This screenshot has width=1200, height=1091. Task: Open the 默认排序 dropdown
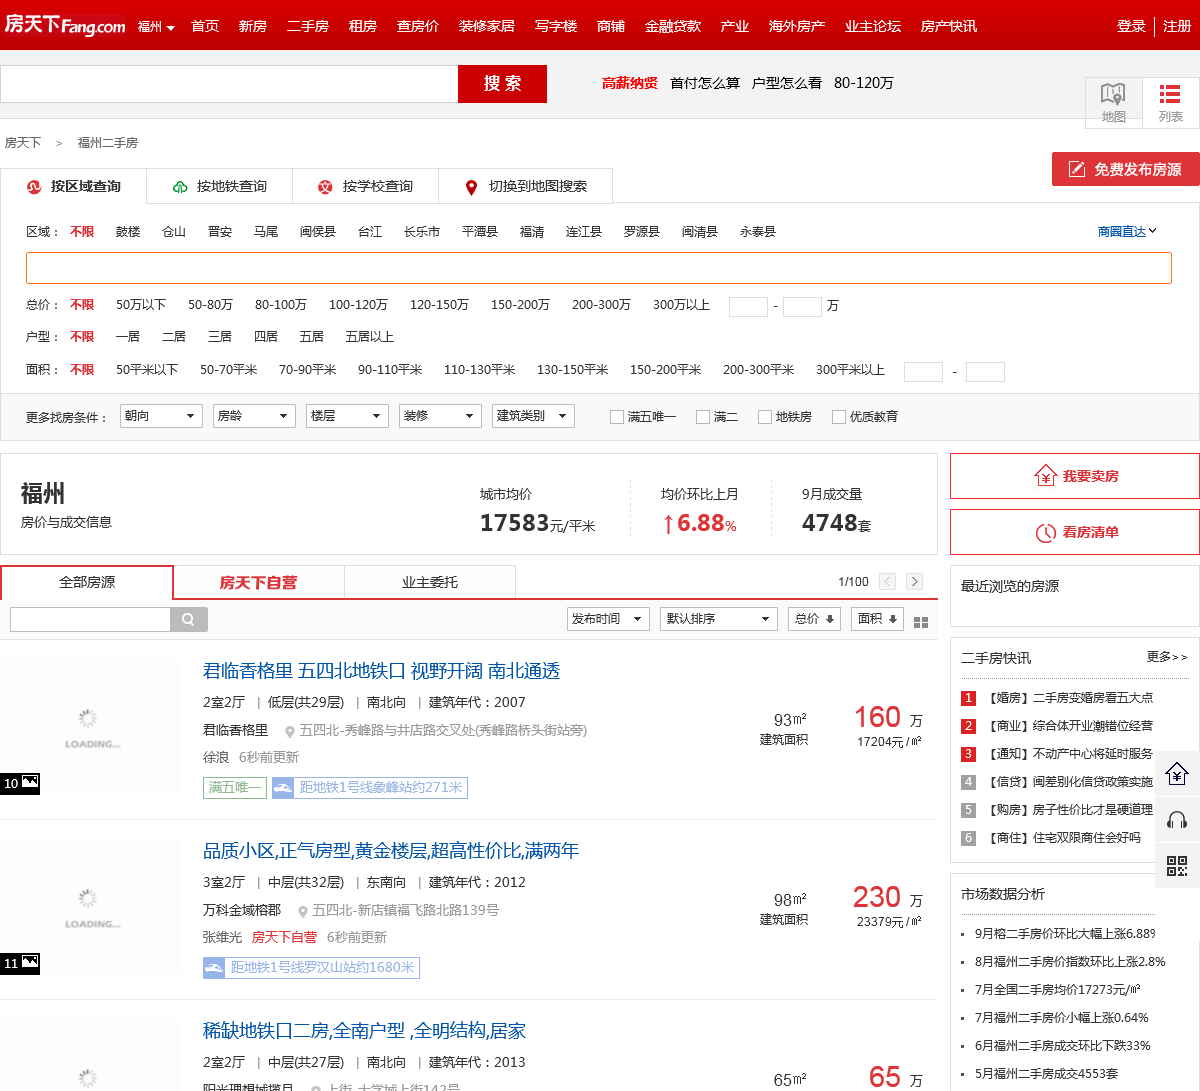click(718, 619)
